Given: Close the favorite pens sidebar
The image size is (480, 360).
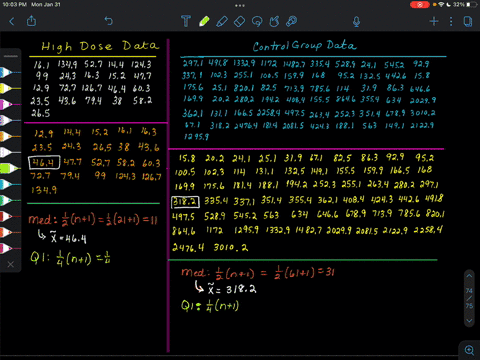Looking at the screenshot, I should pyautogui.click(x=11, y=264).
